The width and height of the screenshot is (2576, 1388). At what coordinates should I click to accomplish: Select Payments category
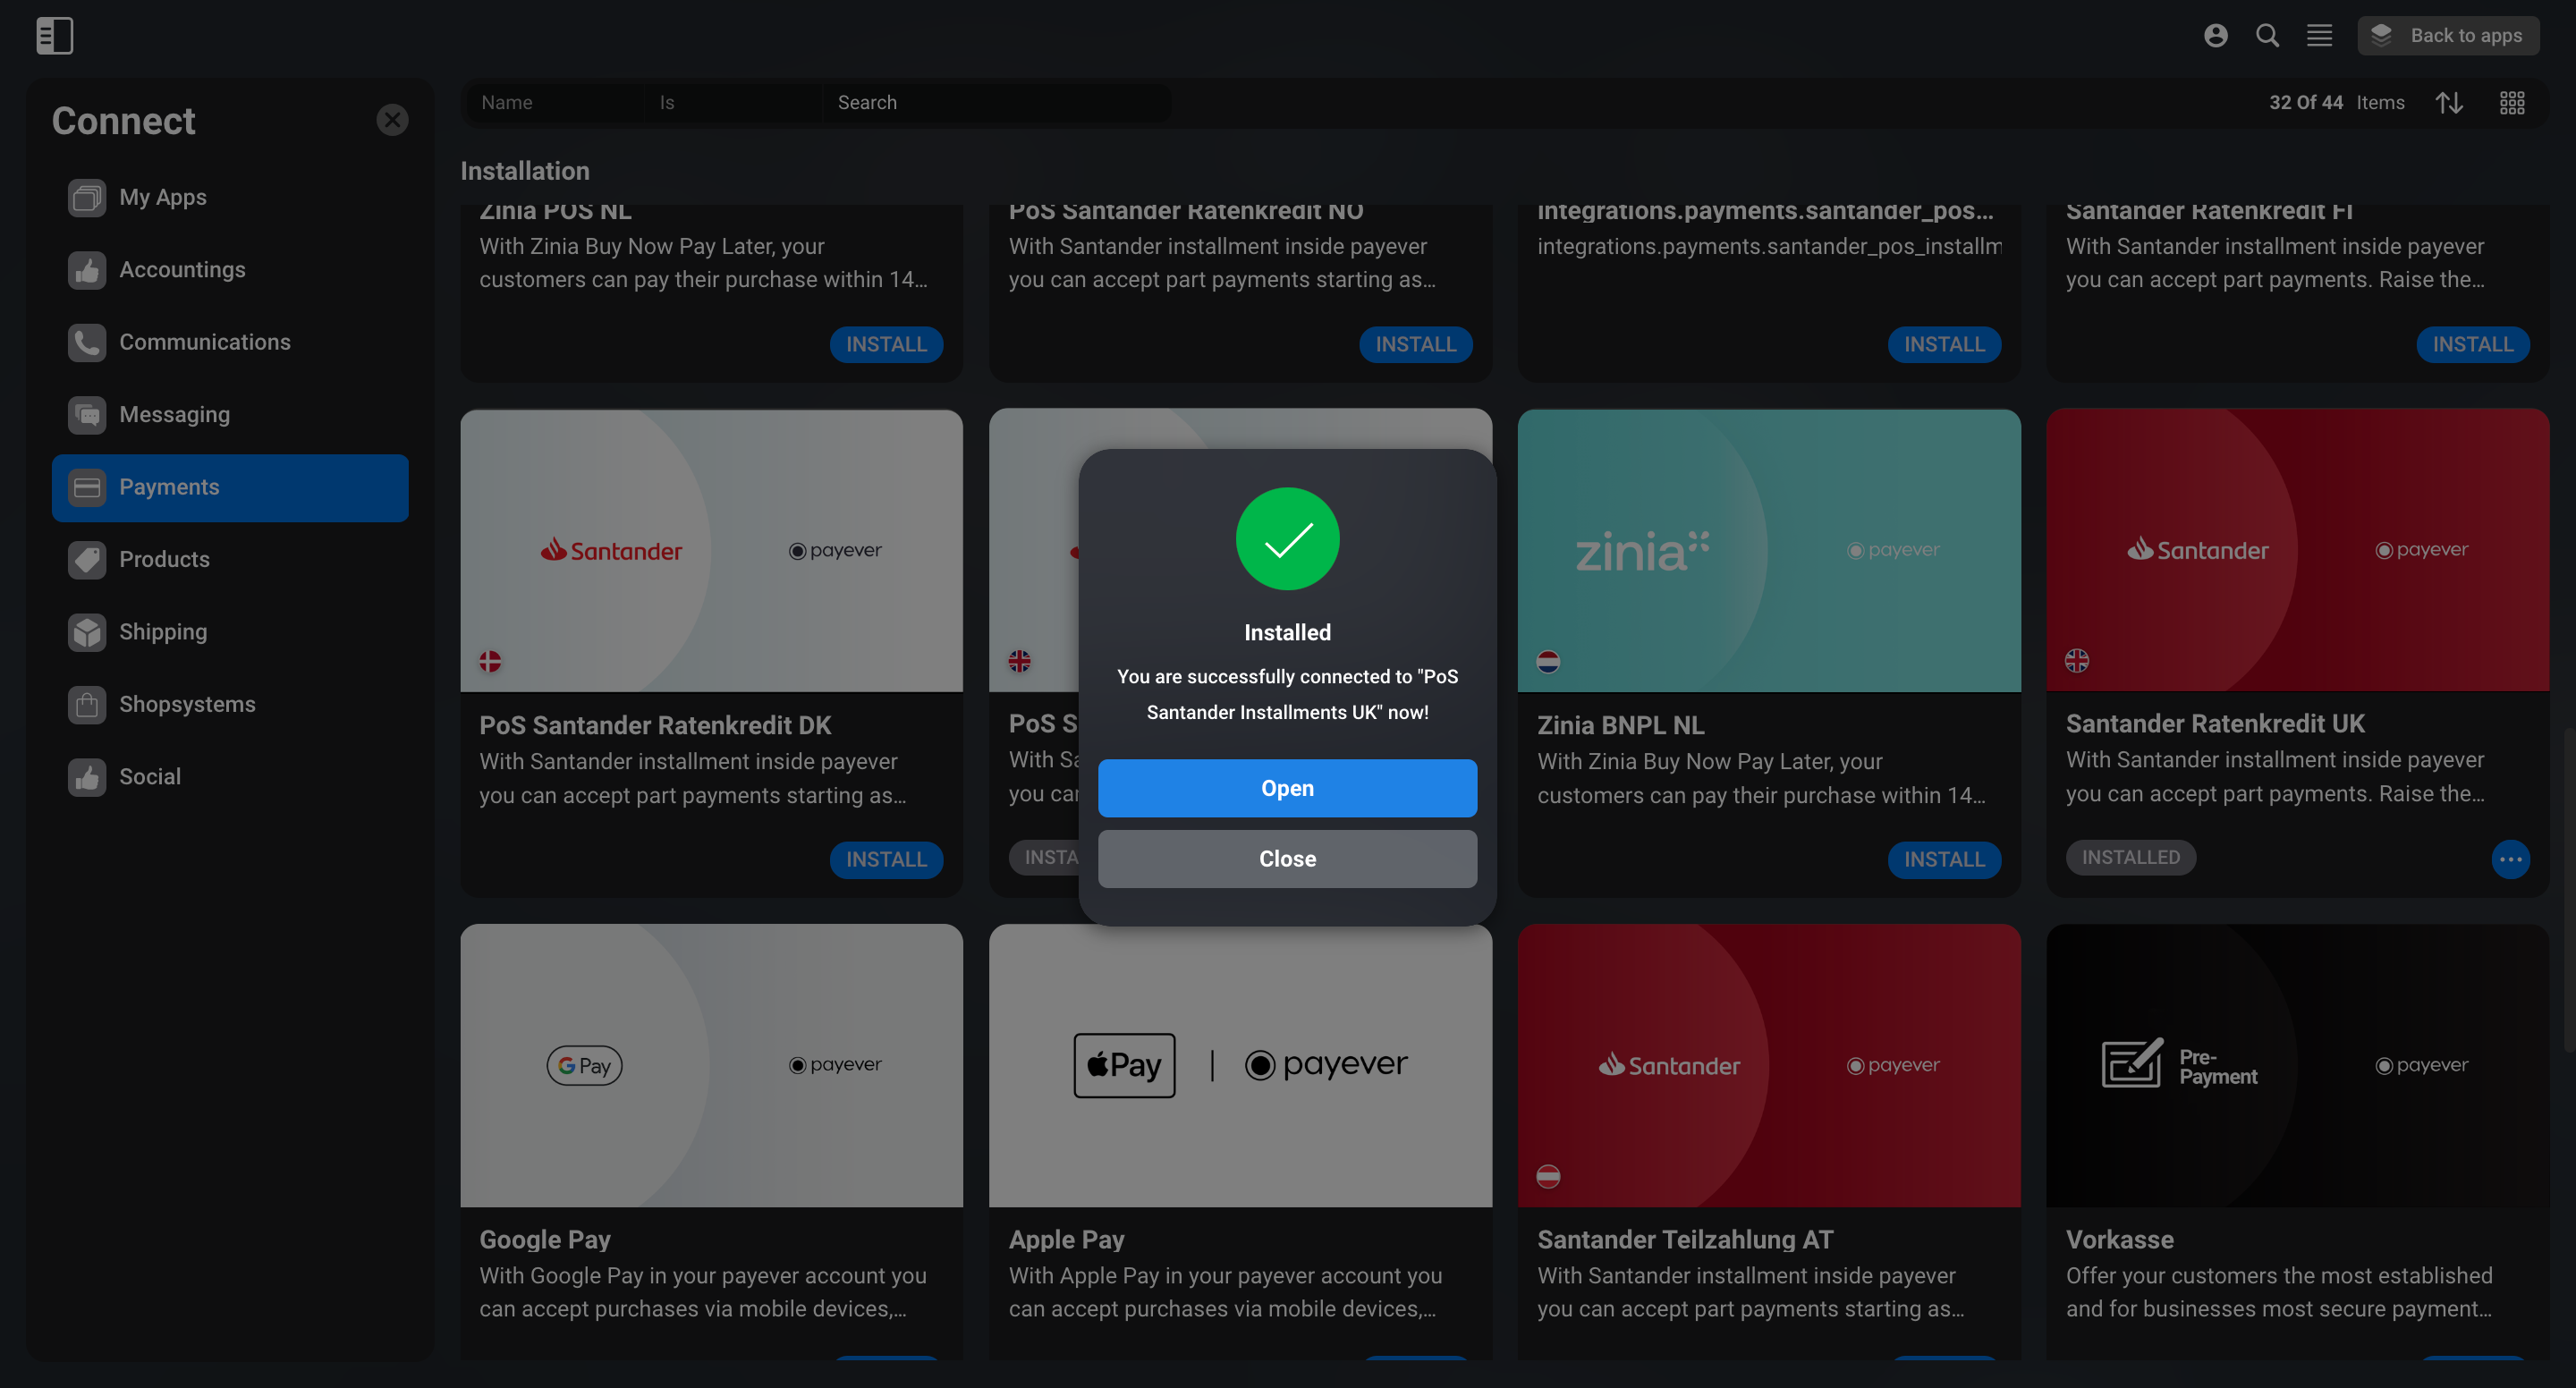230,488
